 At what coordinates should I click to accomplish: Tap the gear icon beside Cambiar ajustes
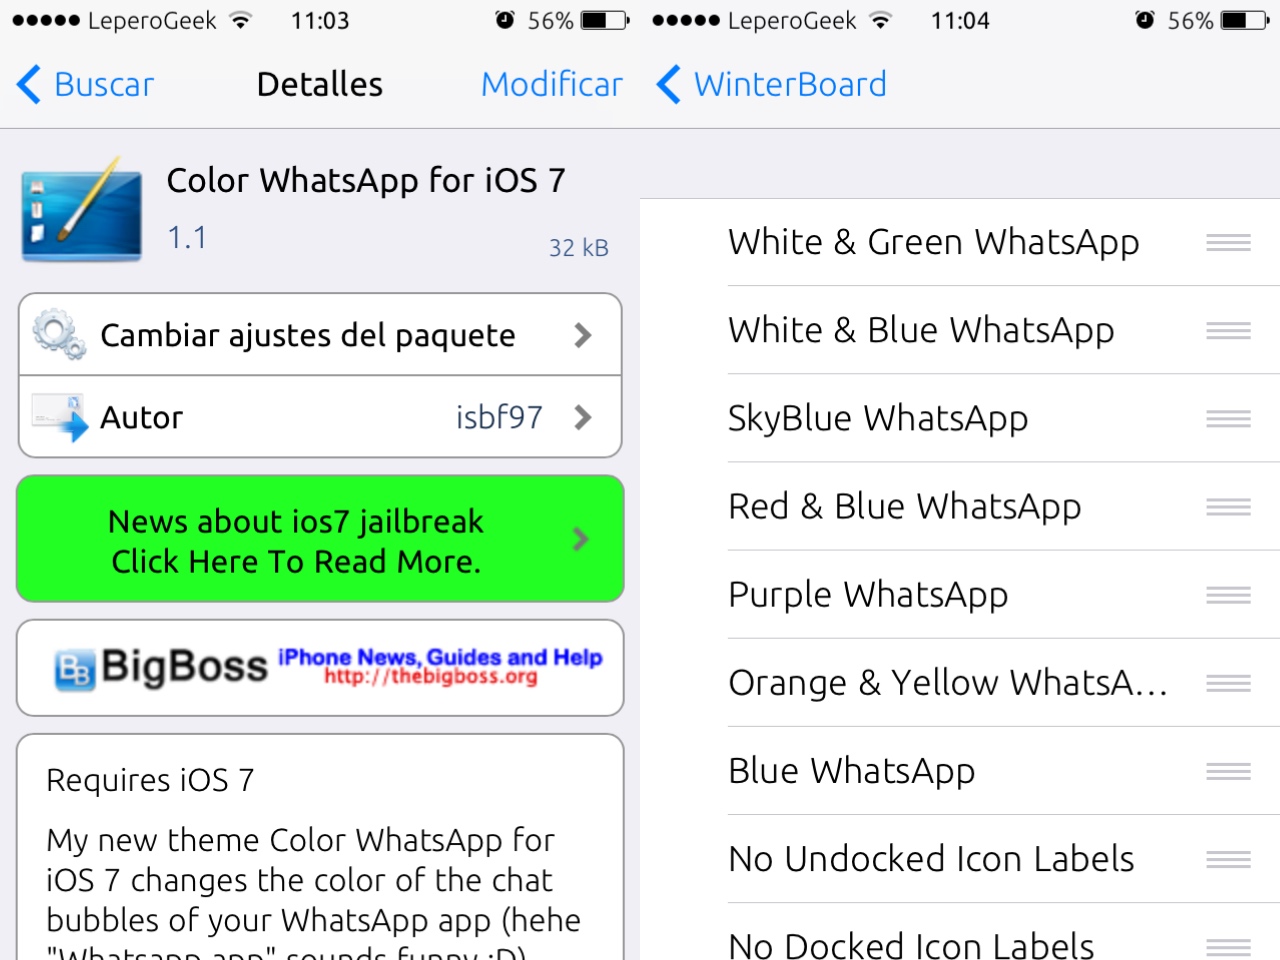[59, 335]
